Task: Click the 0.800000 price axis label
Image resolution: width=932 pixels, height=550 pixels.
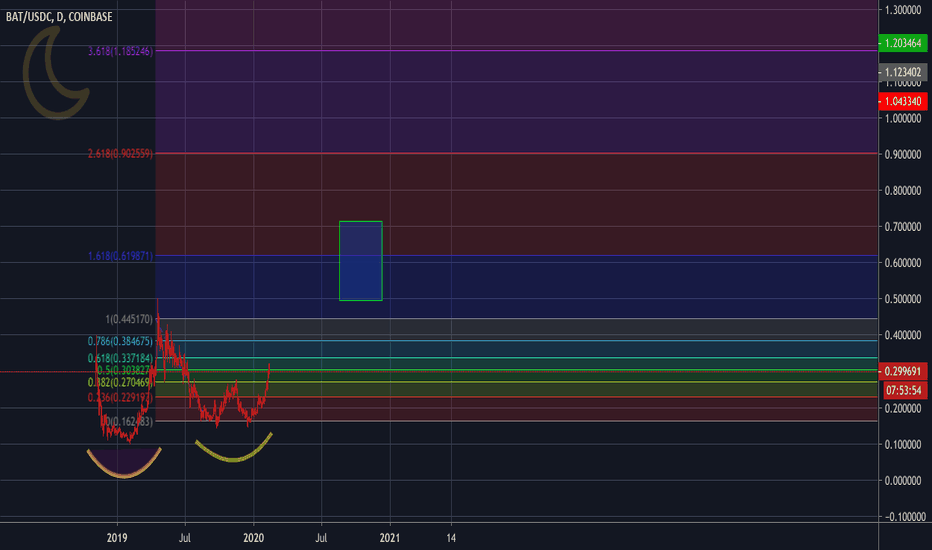Action: pos(903,191)
